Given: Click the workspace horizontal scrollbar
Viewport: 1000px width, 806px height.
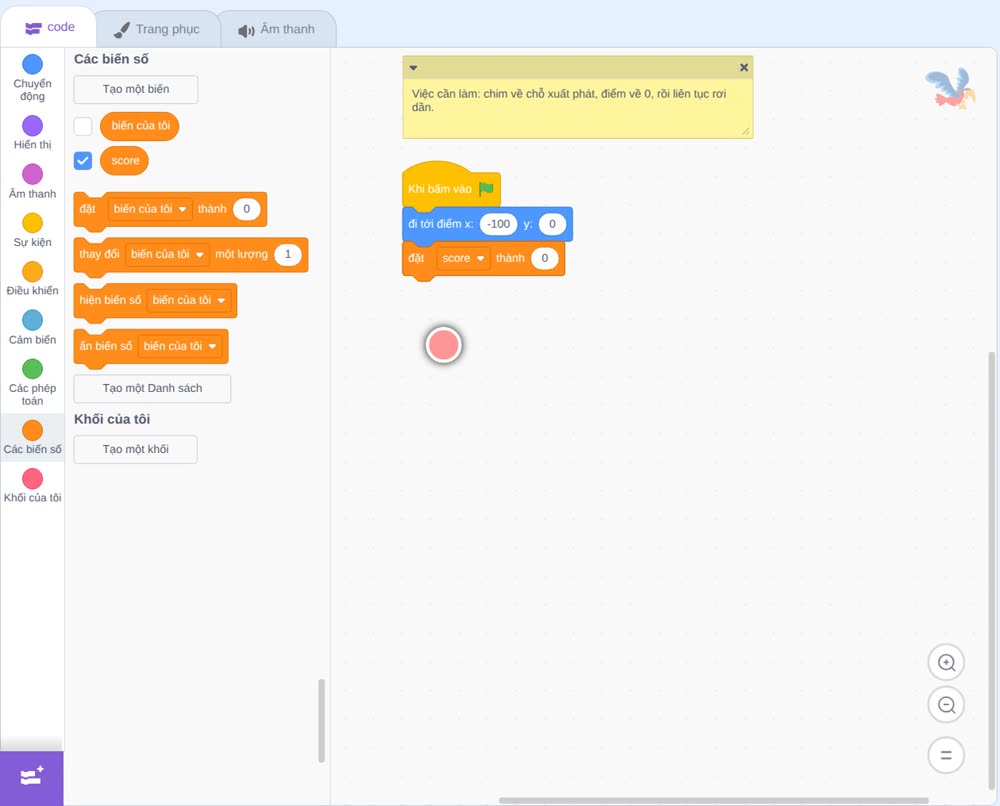Looking at the screenshot, I should (x=714, y=800).
